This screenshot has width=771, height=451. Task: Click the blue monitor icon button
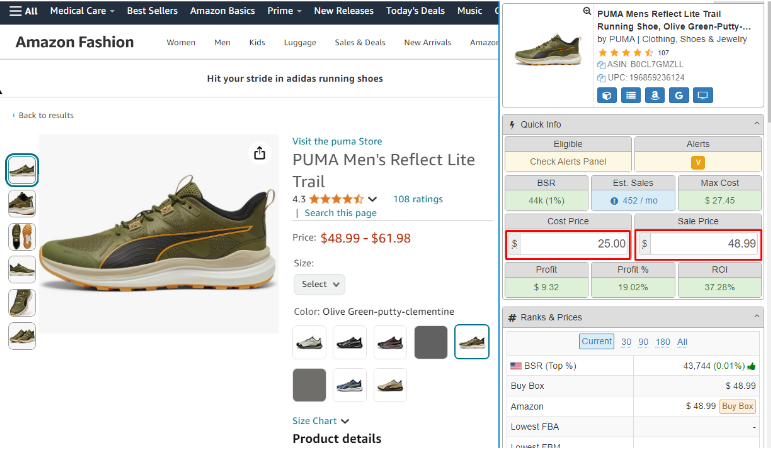tap(703, 95)
